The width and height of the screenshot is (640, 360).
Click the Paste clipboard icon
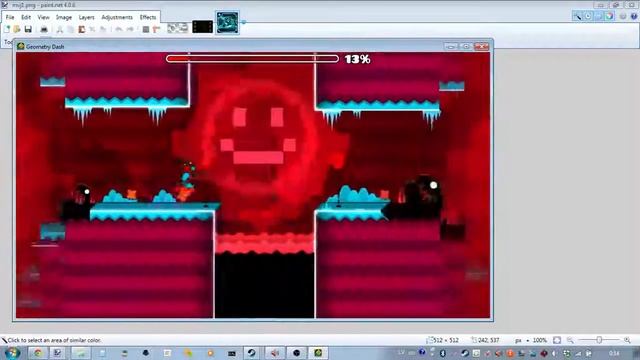tap(82, 29)
